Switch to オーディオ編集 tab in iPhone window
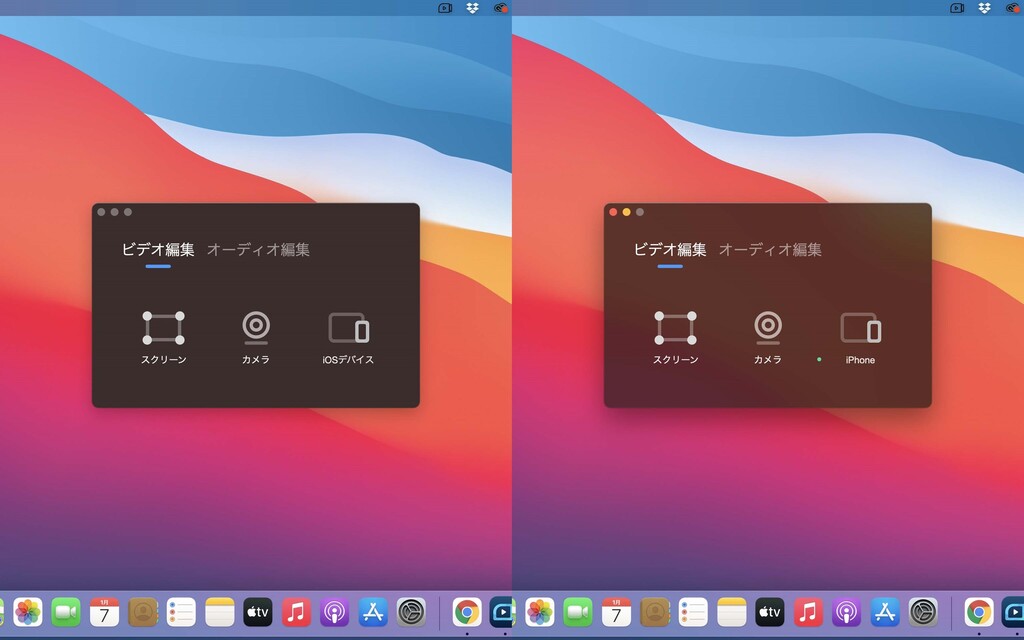 coord(770,249)
